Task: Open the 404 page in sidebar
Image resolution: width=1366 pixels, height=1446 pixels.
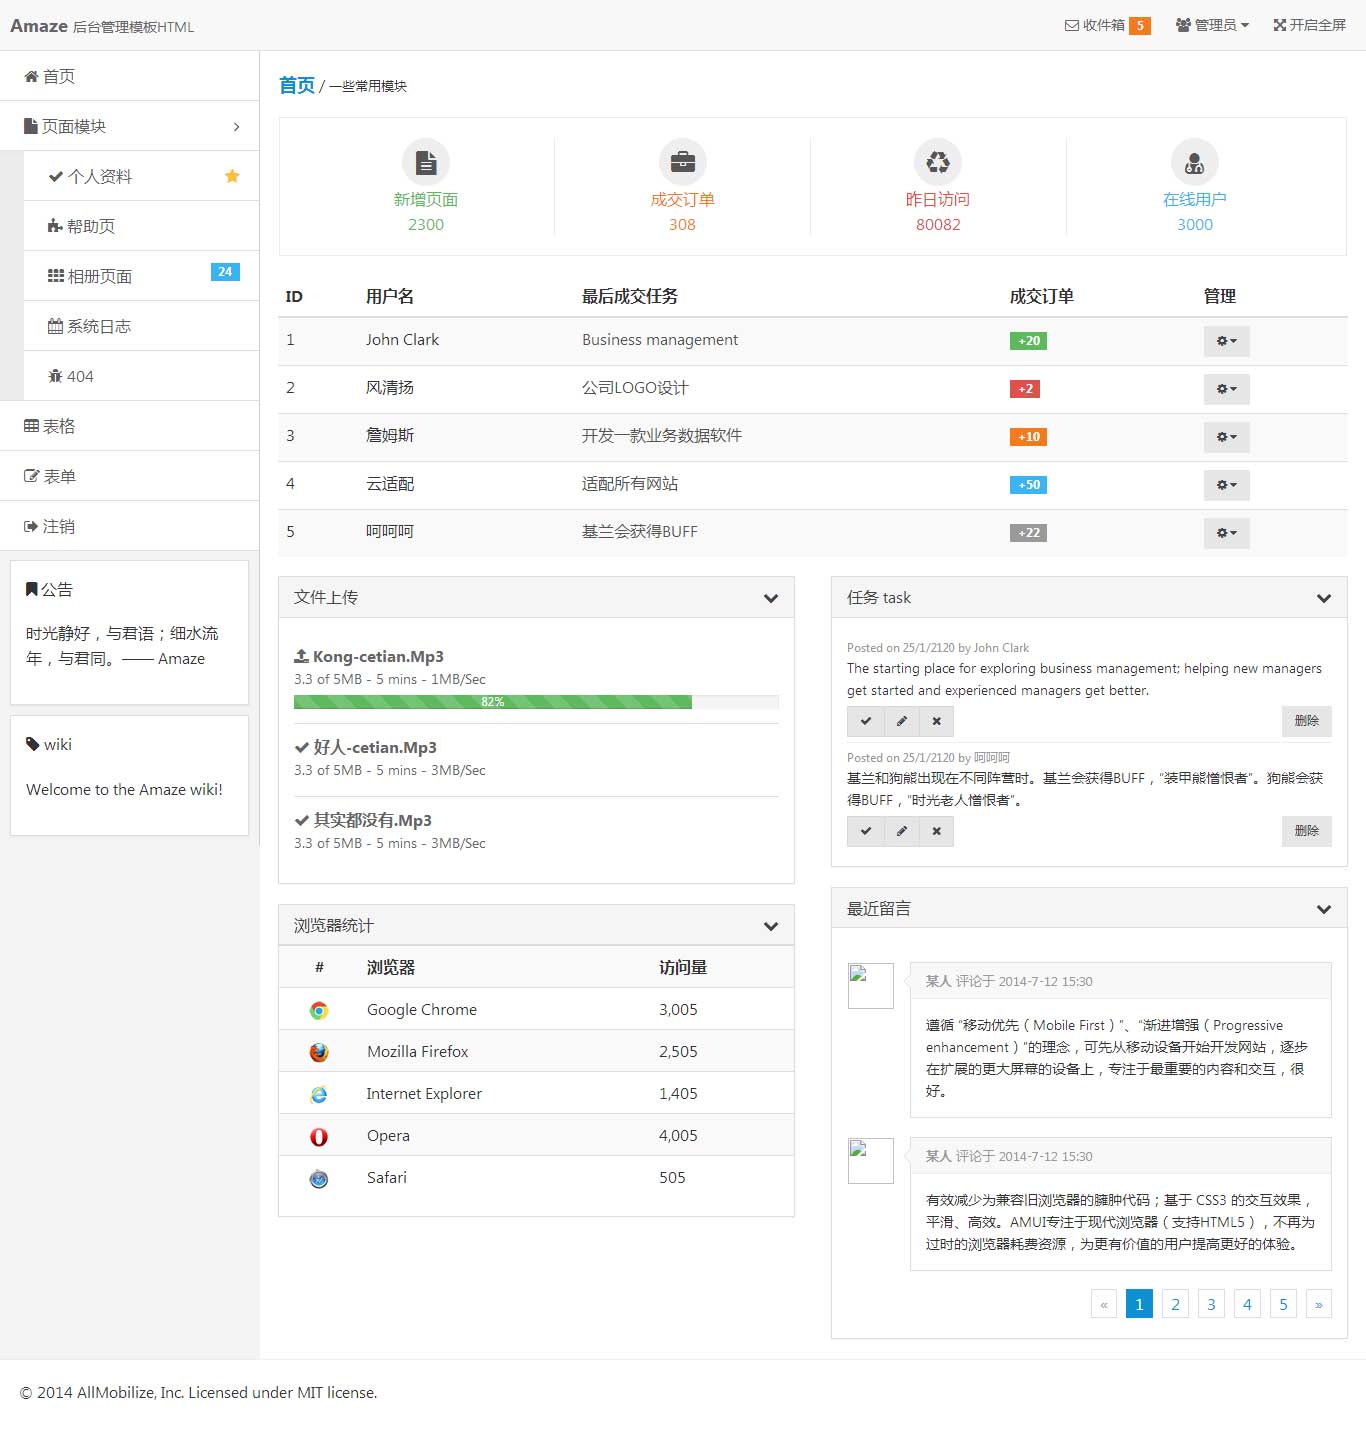Action: coord(141,376)
